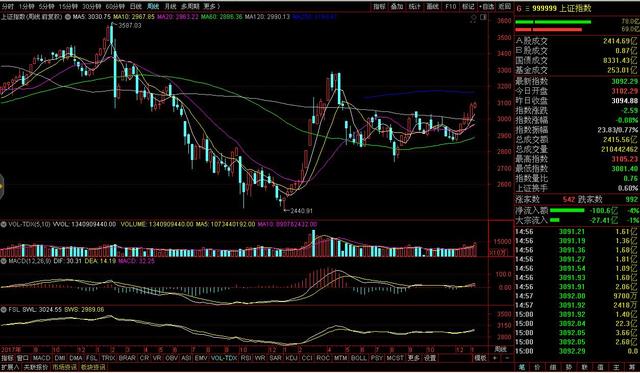Viewport: 640px width, 373px height.
Task: Click the window icon at chart top-right corner
Action: click(x=483, y=18)
